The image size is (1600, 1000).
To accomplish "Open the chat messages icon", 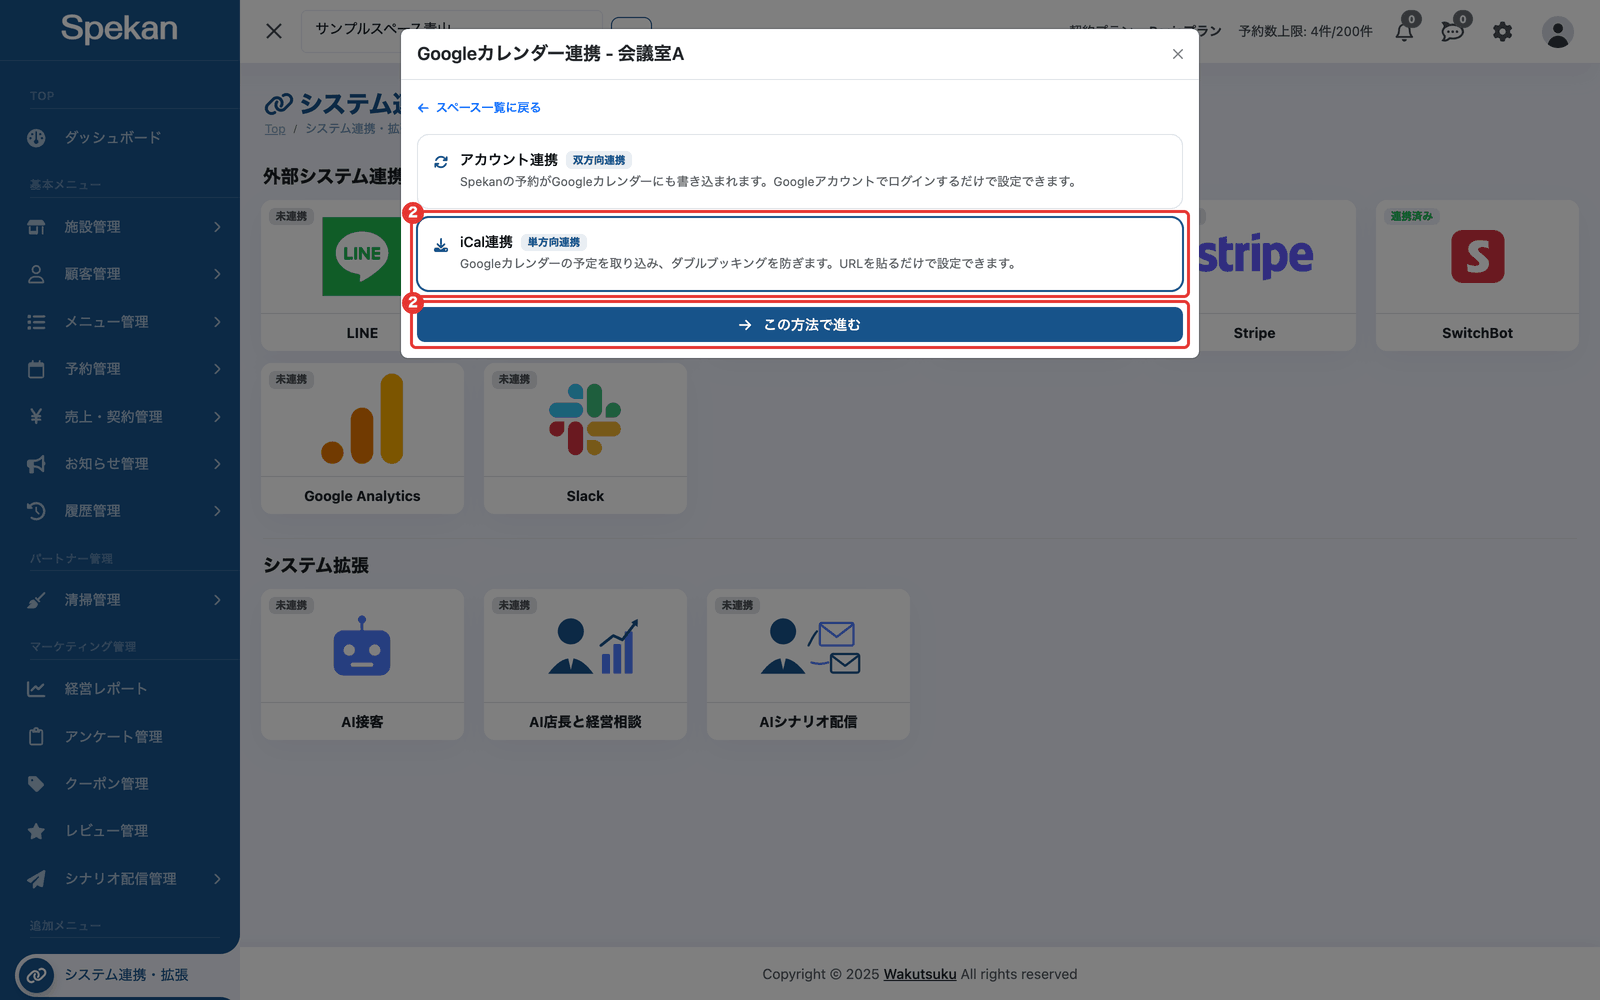I will tap(1453, 32).
